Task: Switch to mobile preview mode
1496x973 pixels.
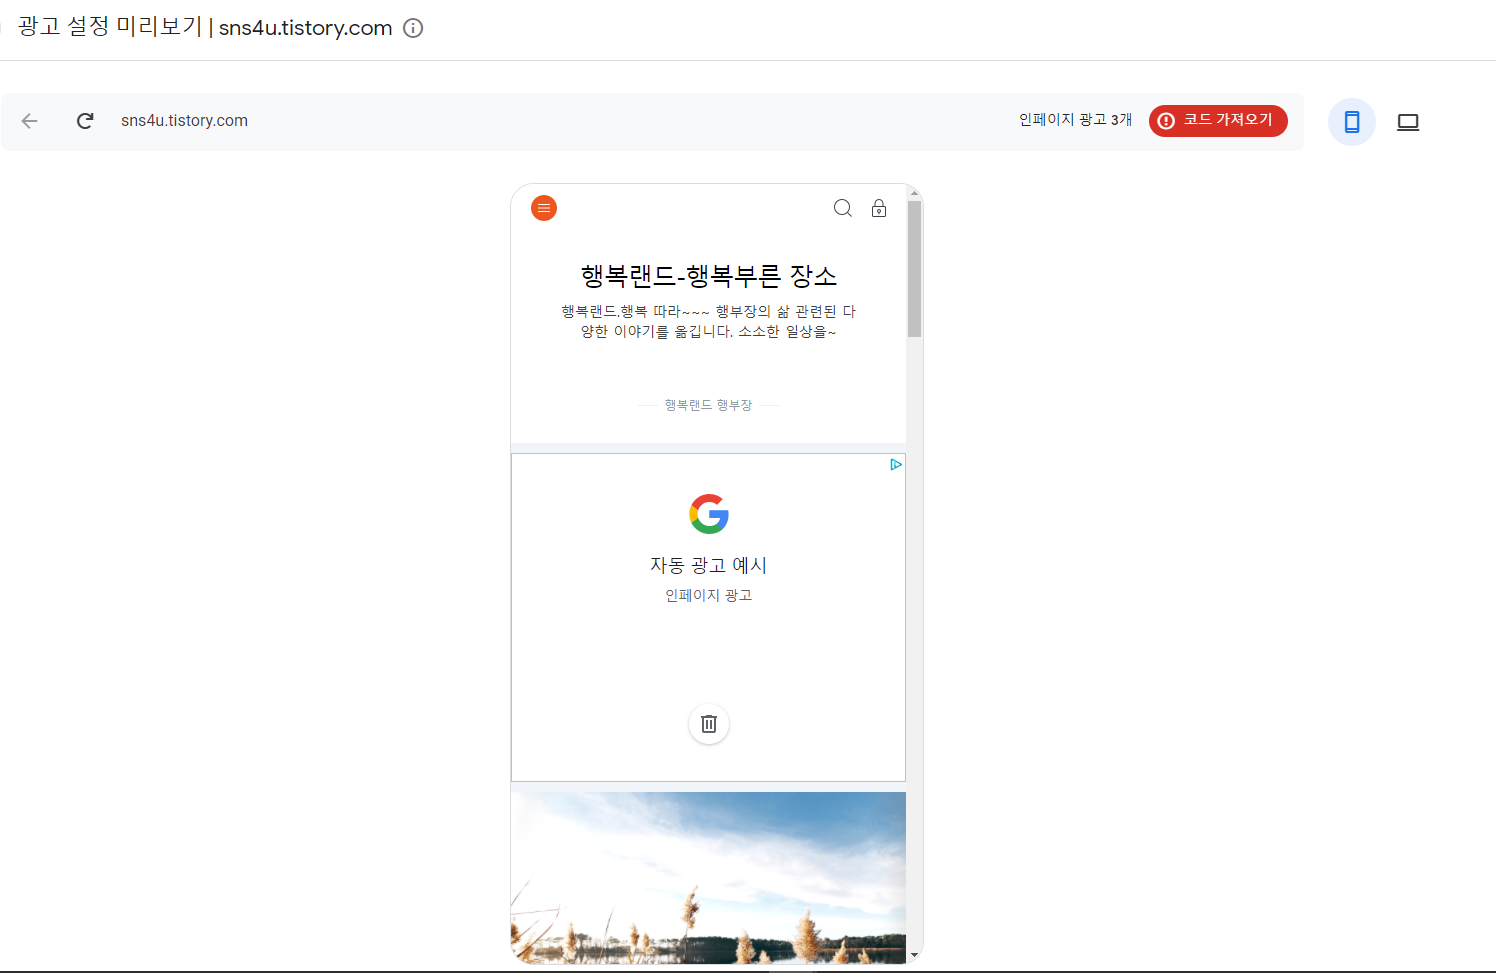Action: click(x=1352, y=122)
